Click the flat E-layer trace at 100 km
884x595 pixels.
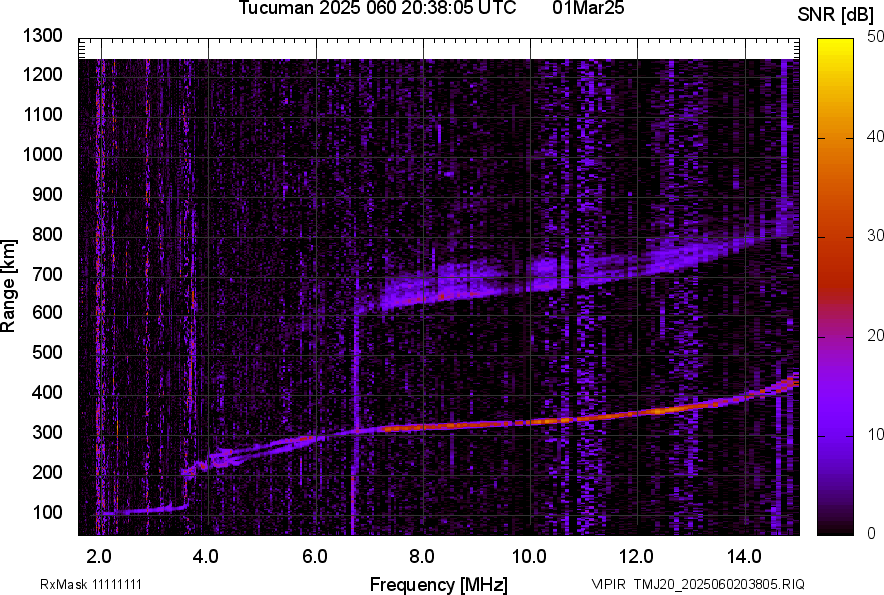[140, 511]
